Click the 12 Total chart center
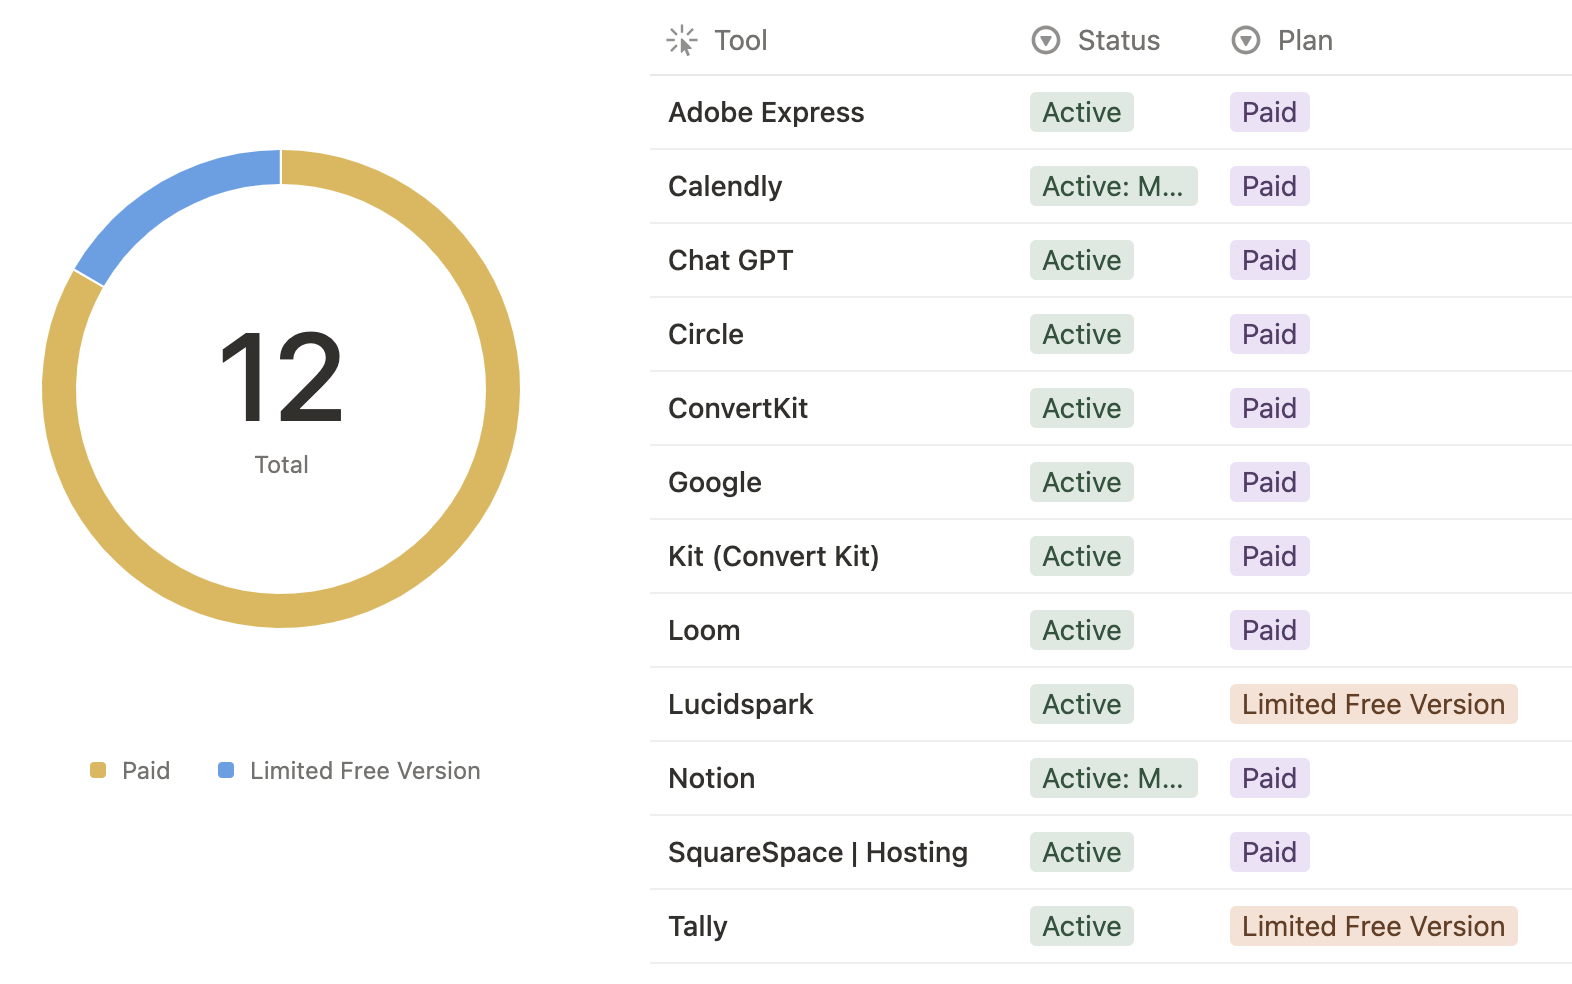Image resolution: width=1572 pixels, height=984 pixels. click(x=281, y=400)
